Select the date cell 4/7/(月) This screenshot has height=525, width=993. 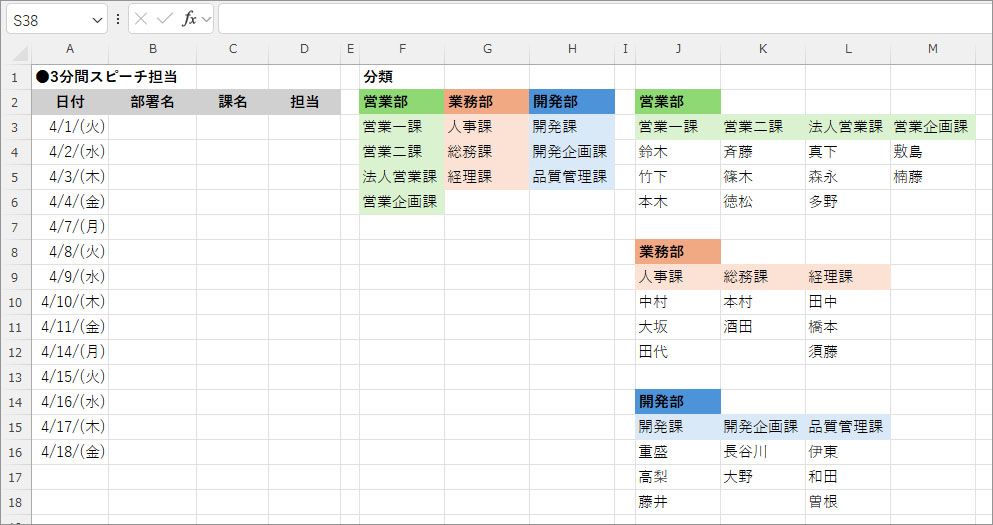(70, 227)
